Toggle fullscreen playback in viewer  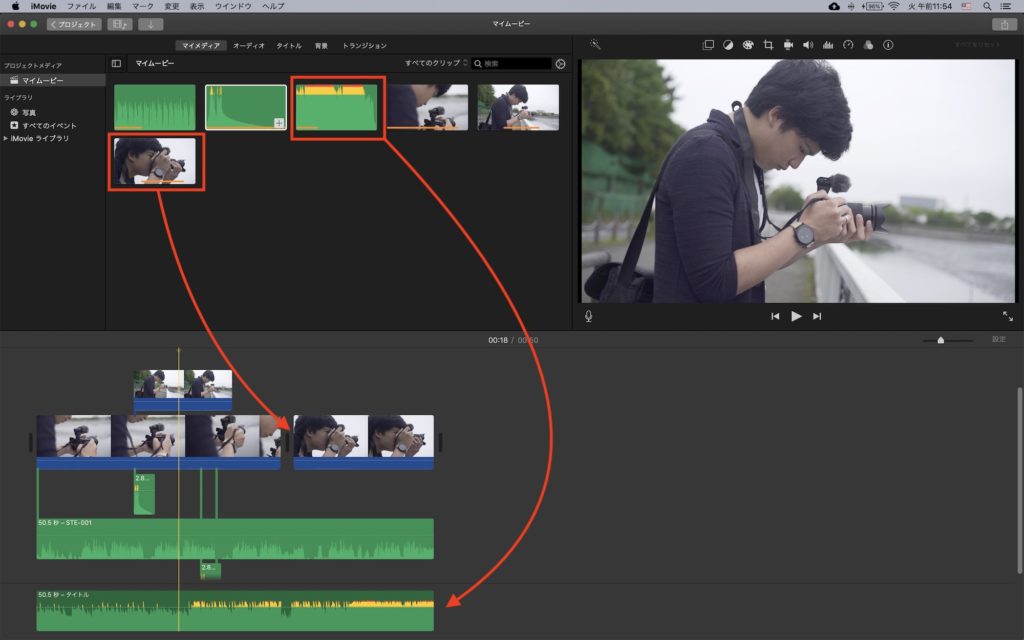(1007, 316)
